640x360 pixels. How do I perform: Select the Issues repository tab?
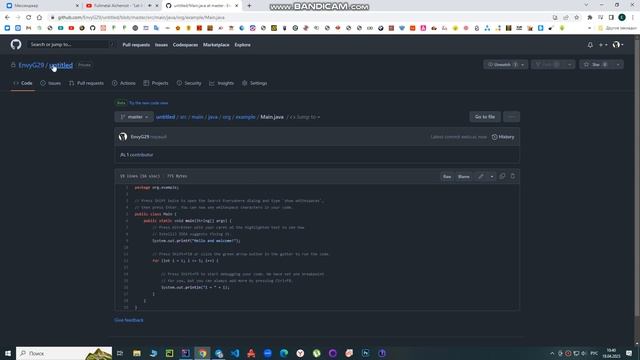[51, 83]
